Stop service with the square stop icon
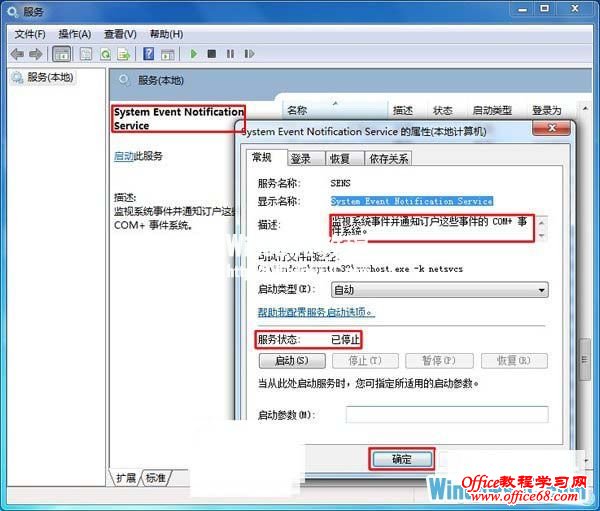600x511 pixels. [x=212, y=54]
